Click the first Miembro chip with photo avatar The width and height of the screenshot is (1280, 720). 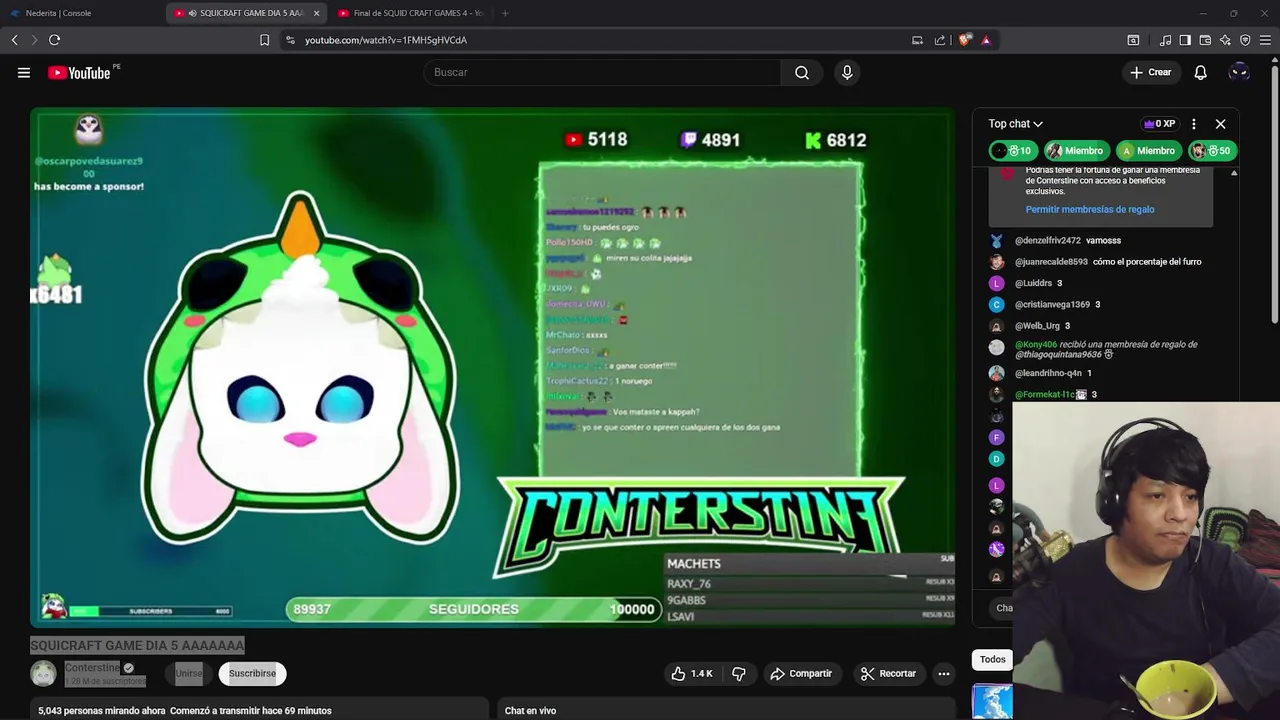click(1075, 151)
